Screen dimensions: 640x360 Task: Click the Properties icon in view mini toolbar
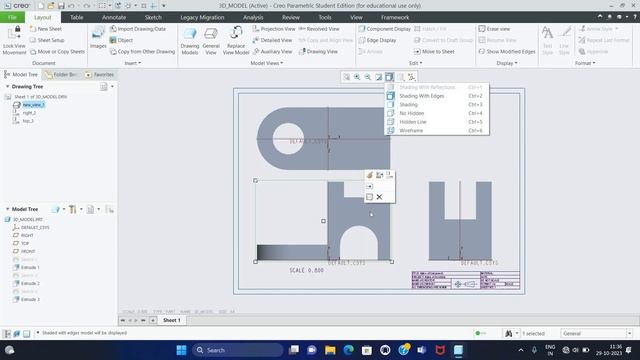(369, 175)
